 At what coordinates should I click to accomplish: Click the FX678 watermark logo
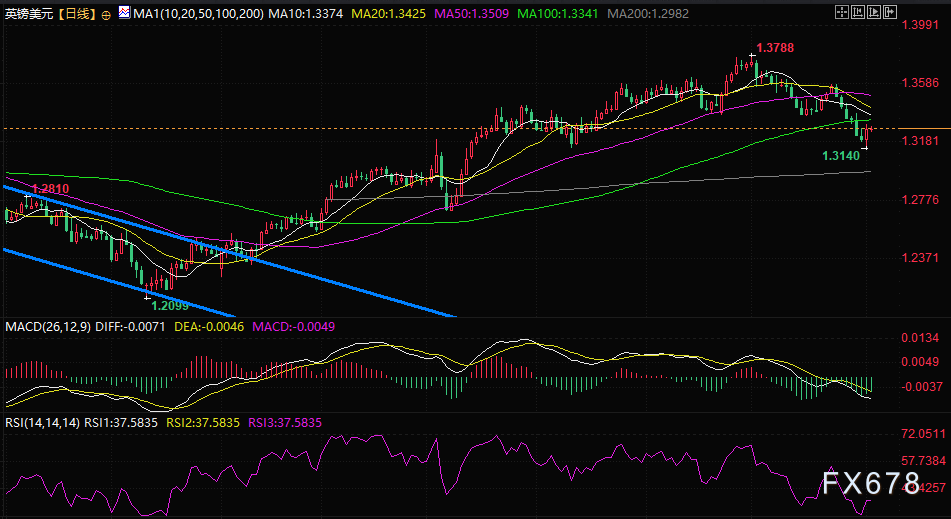coord(870,484)
